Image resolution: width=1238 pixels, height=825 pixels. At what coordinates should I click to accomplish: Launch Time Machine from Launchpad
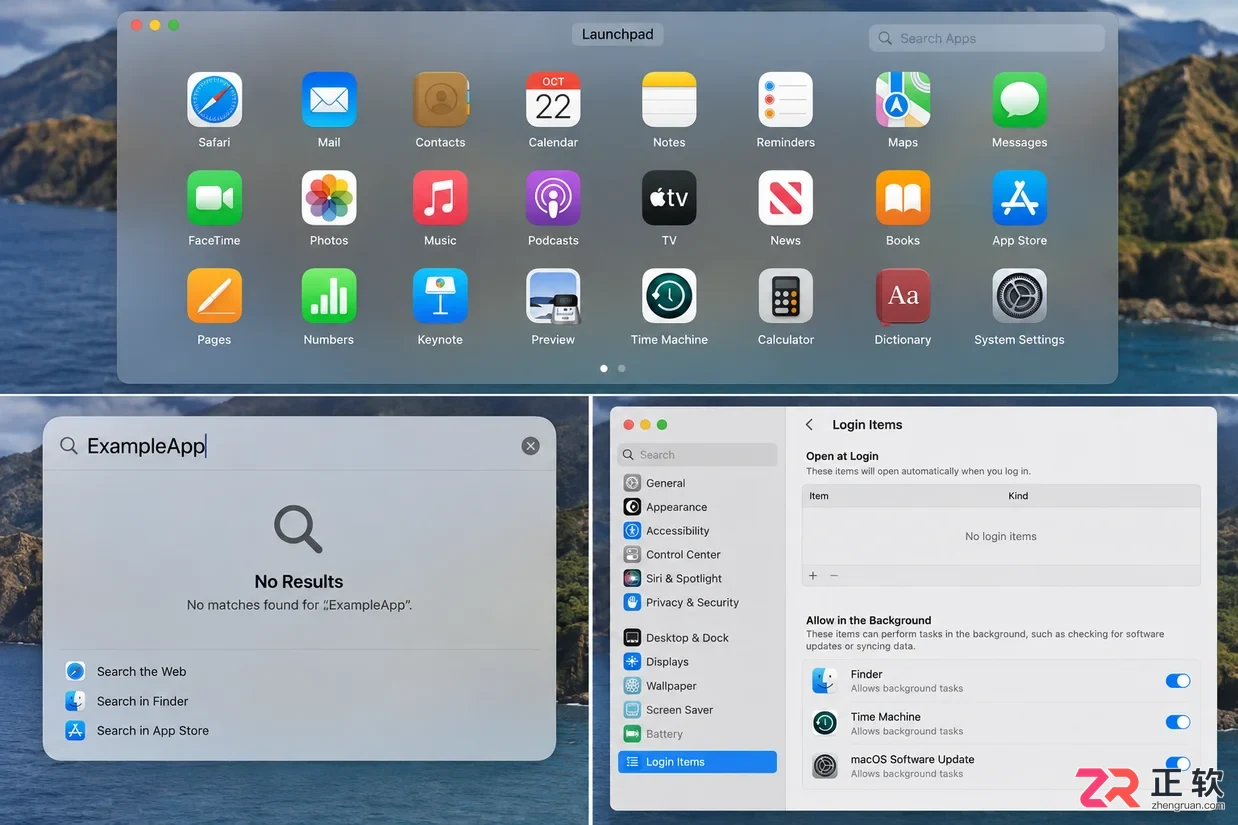(x=669, y=296)
